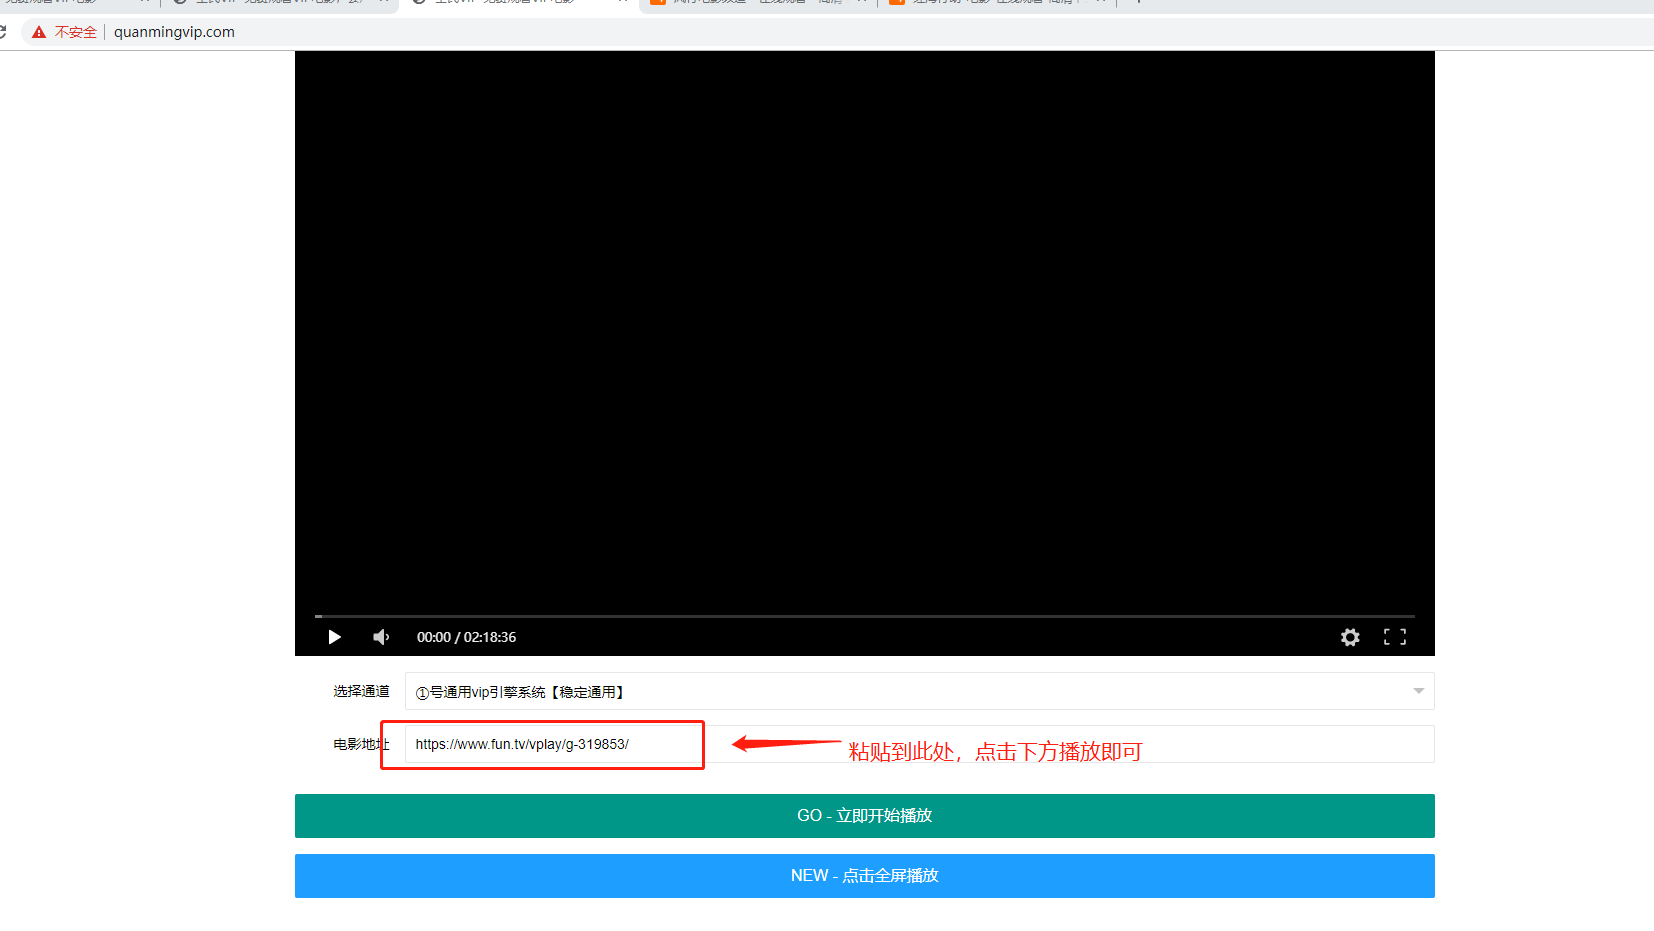
Task: Play the video in the player
Action: (335, 637)
